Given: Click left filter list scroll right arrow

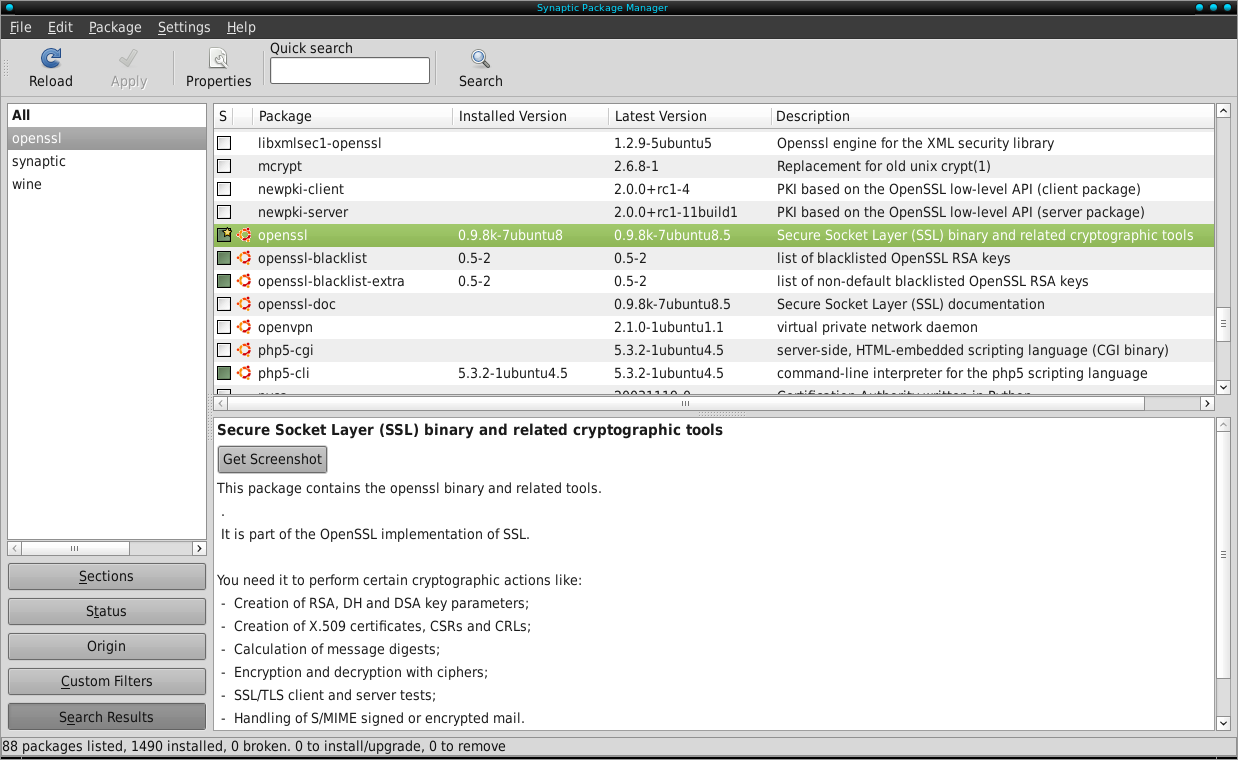Looking at the screenshot, I should (199, 548).
